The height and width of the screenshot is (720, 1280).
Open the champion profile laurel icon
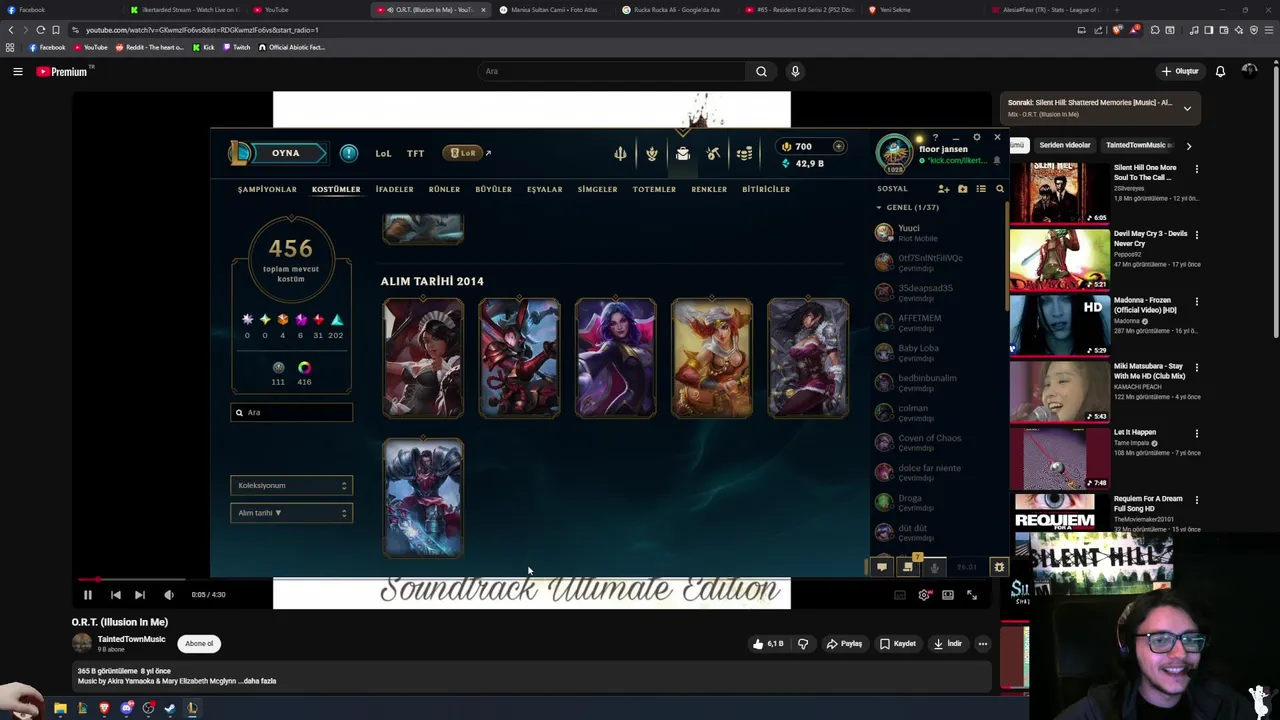[x=651, y=153]
